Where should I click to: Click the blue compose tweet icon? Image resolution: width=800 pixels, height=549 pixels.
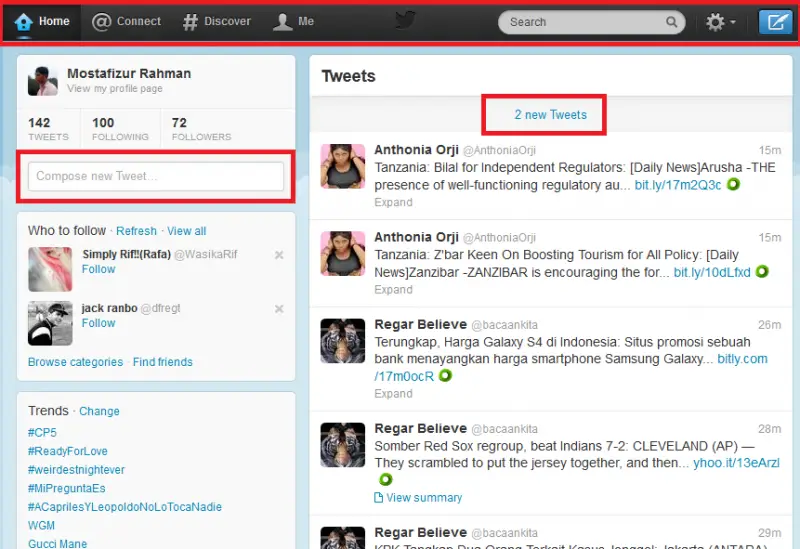tap(775, 22)
